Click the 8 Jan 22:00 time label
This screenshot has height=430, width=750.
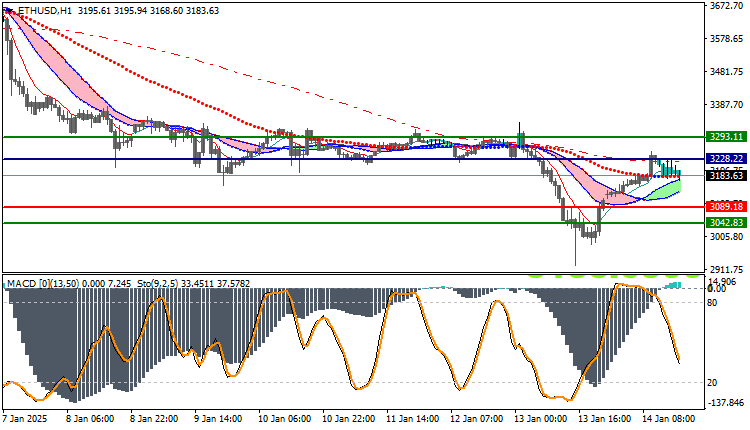point(154,419)
